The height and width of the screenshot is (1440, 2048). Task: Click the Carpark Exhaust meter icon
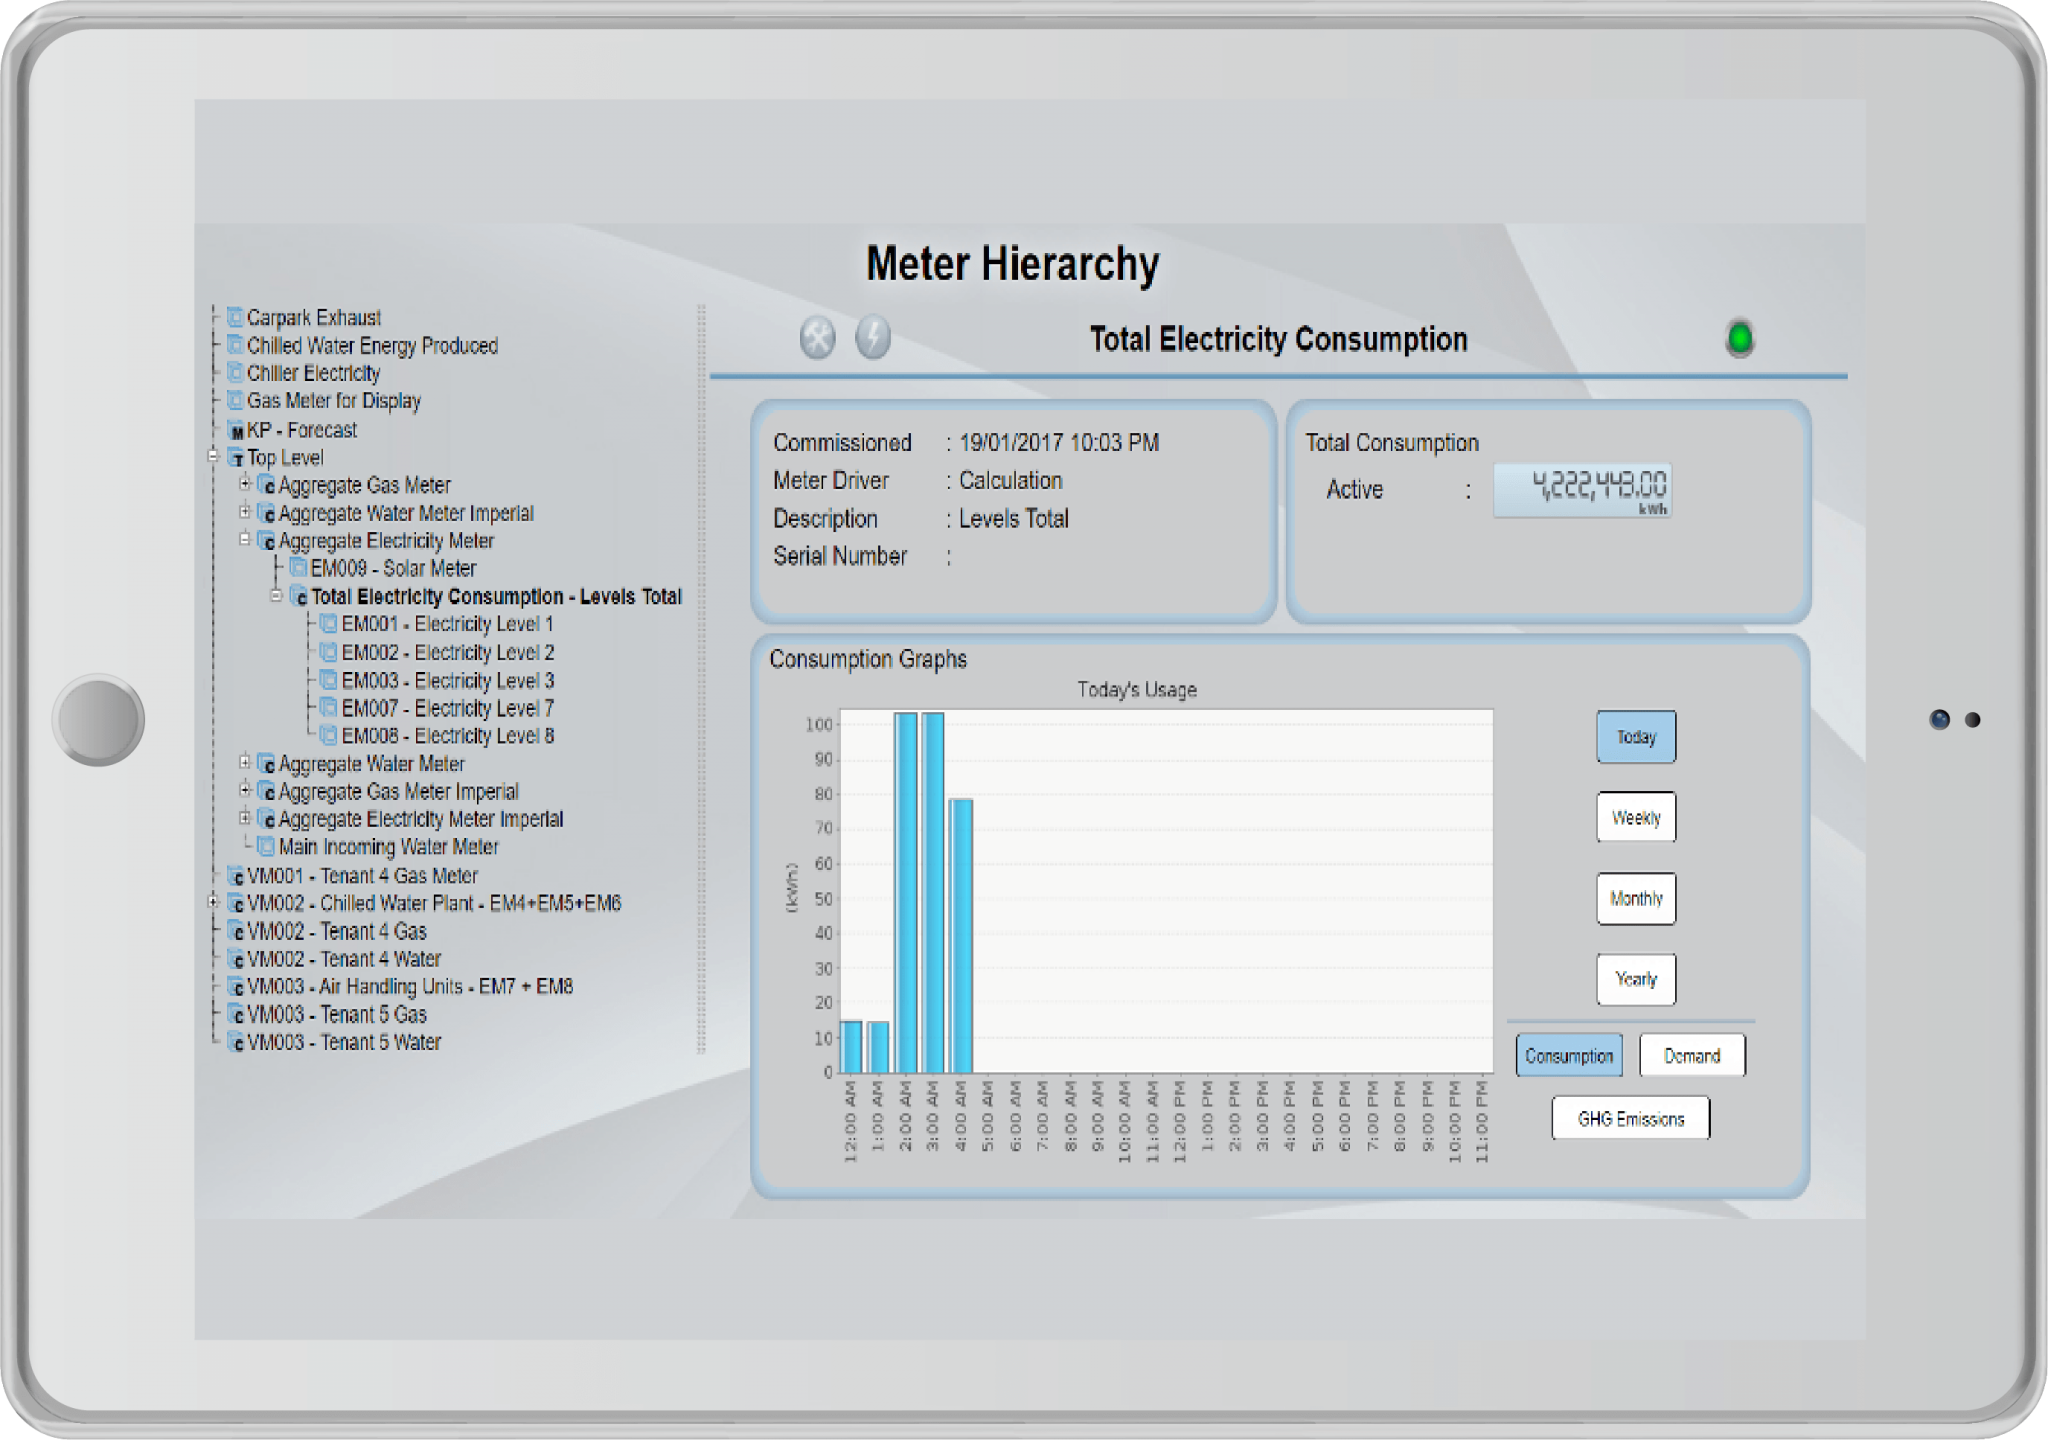point(234,318)
